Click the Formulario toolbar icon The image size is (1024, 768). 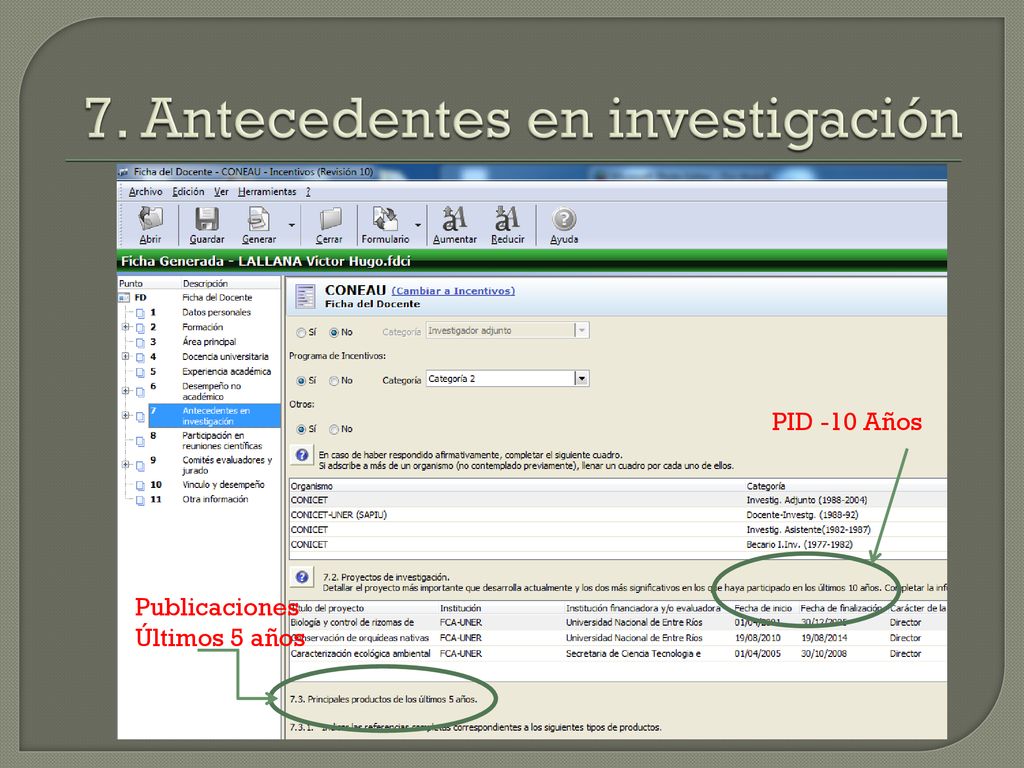385,219
